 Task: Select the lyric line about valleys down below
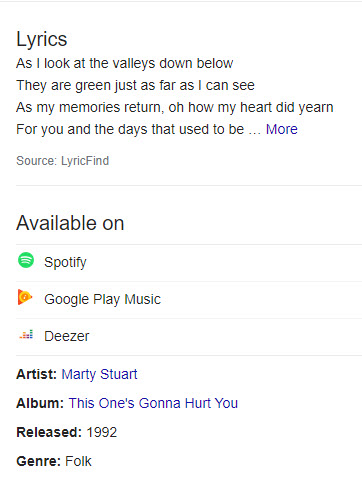click(125, 63)
